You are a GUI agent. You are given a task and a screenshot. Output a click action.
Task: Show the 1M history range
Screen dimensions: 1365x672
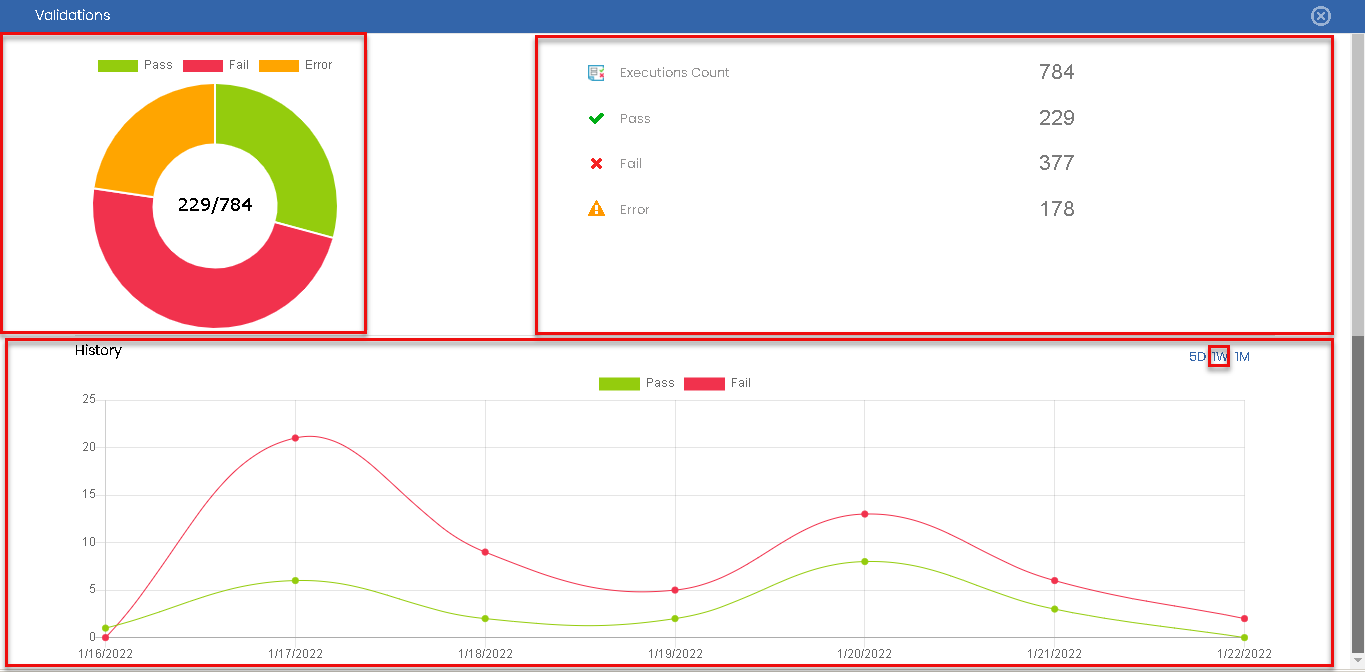click(1242, 357)
